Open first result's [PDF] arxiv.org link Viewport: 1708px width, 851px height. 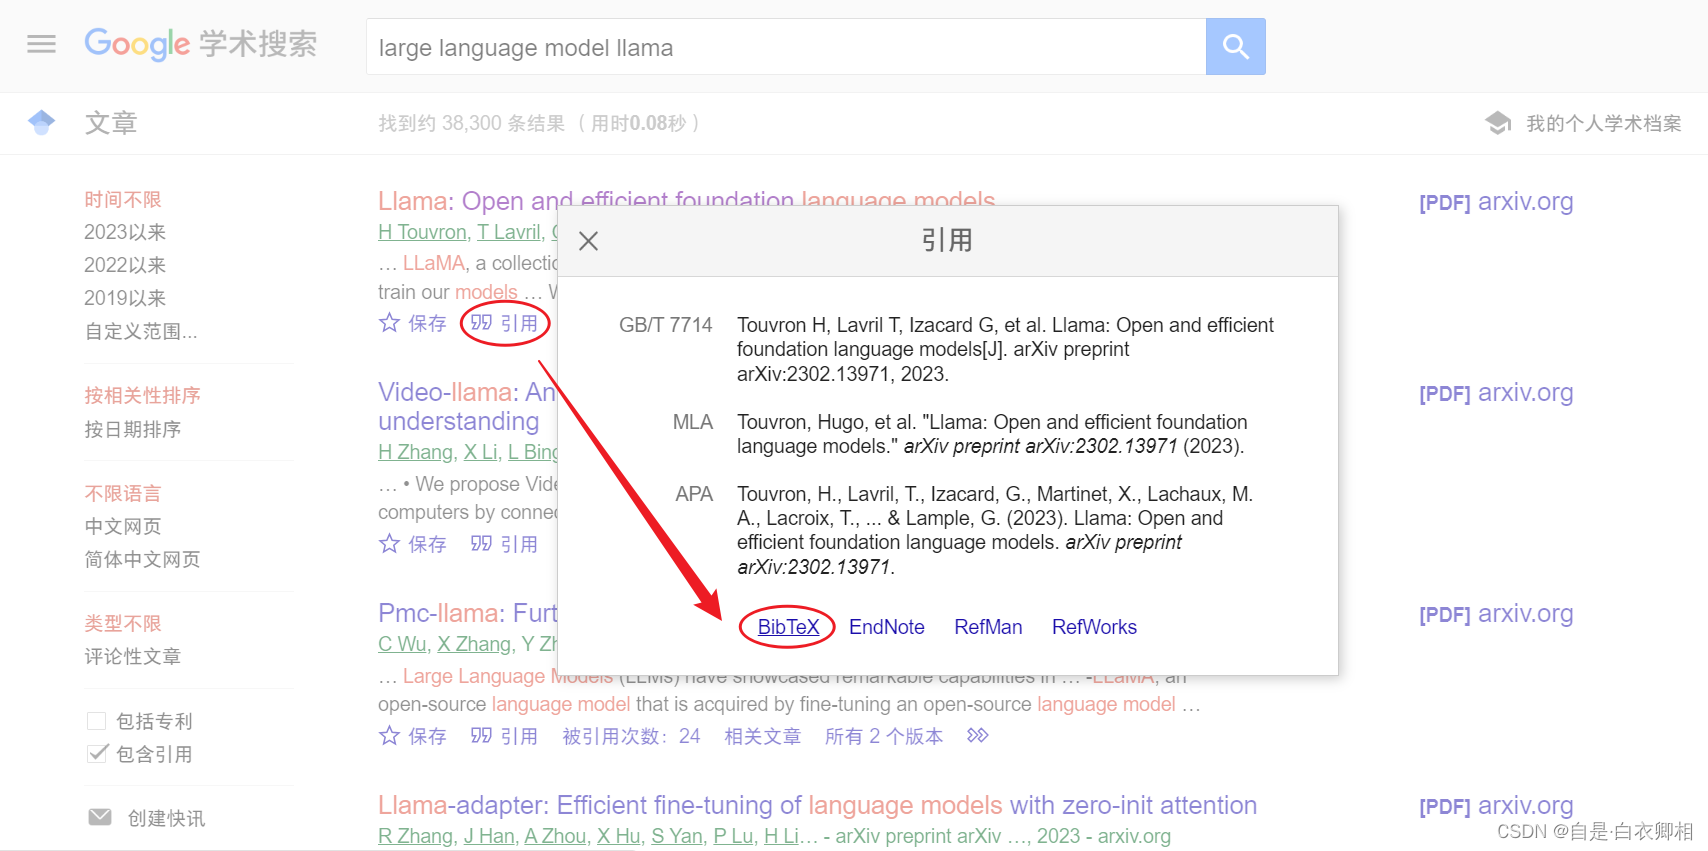click(1496, 202)
